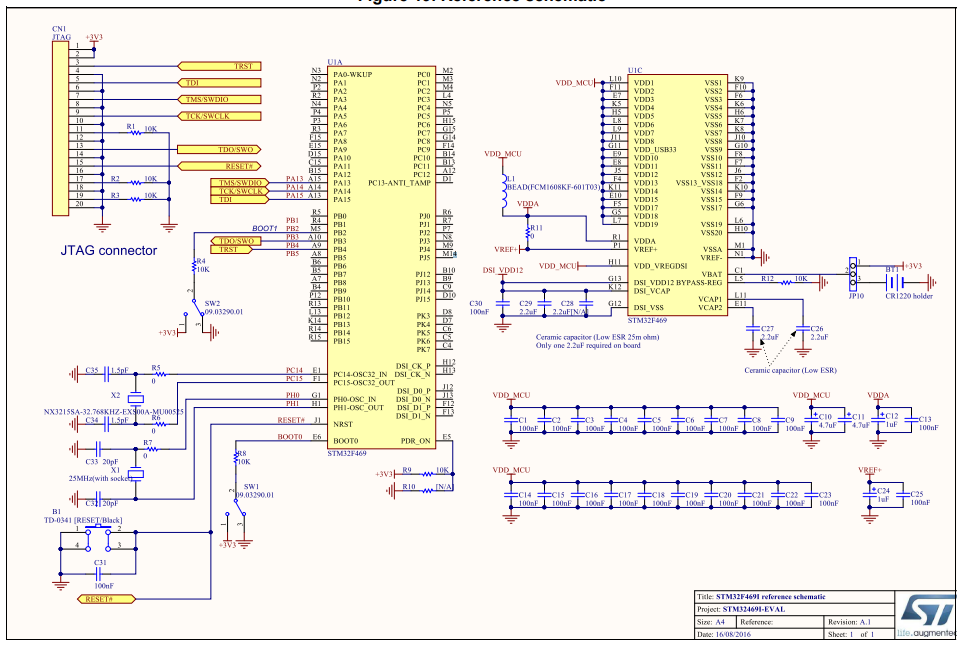This screenshot has height=648, width=965.
Task: Click the DSI_CK_P pin name
Action: pyautogui.click(x=413, y=366)
